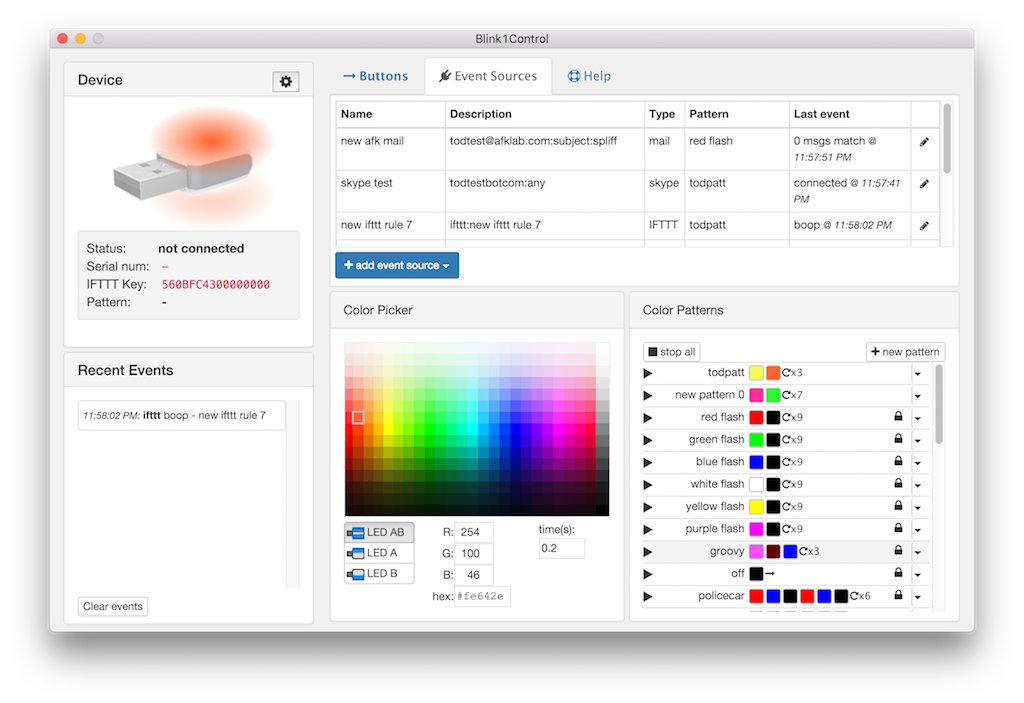Play the yellow flash pattern
Screen dimensions: 1024x703
click(x=648, y=507)
